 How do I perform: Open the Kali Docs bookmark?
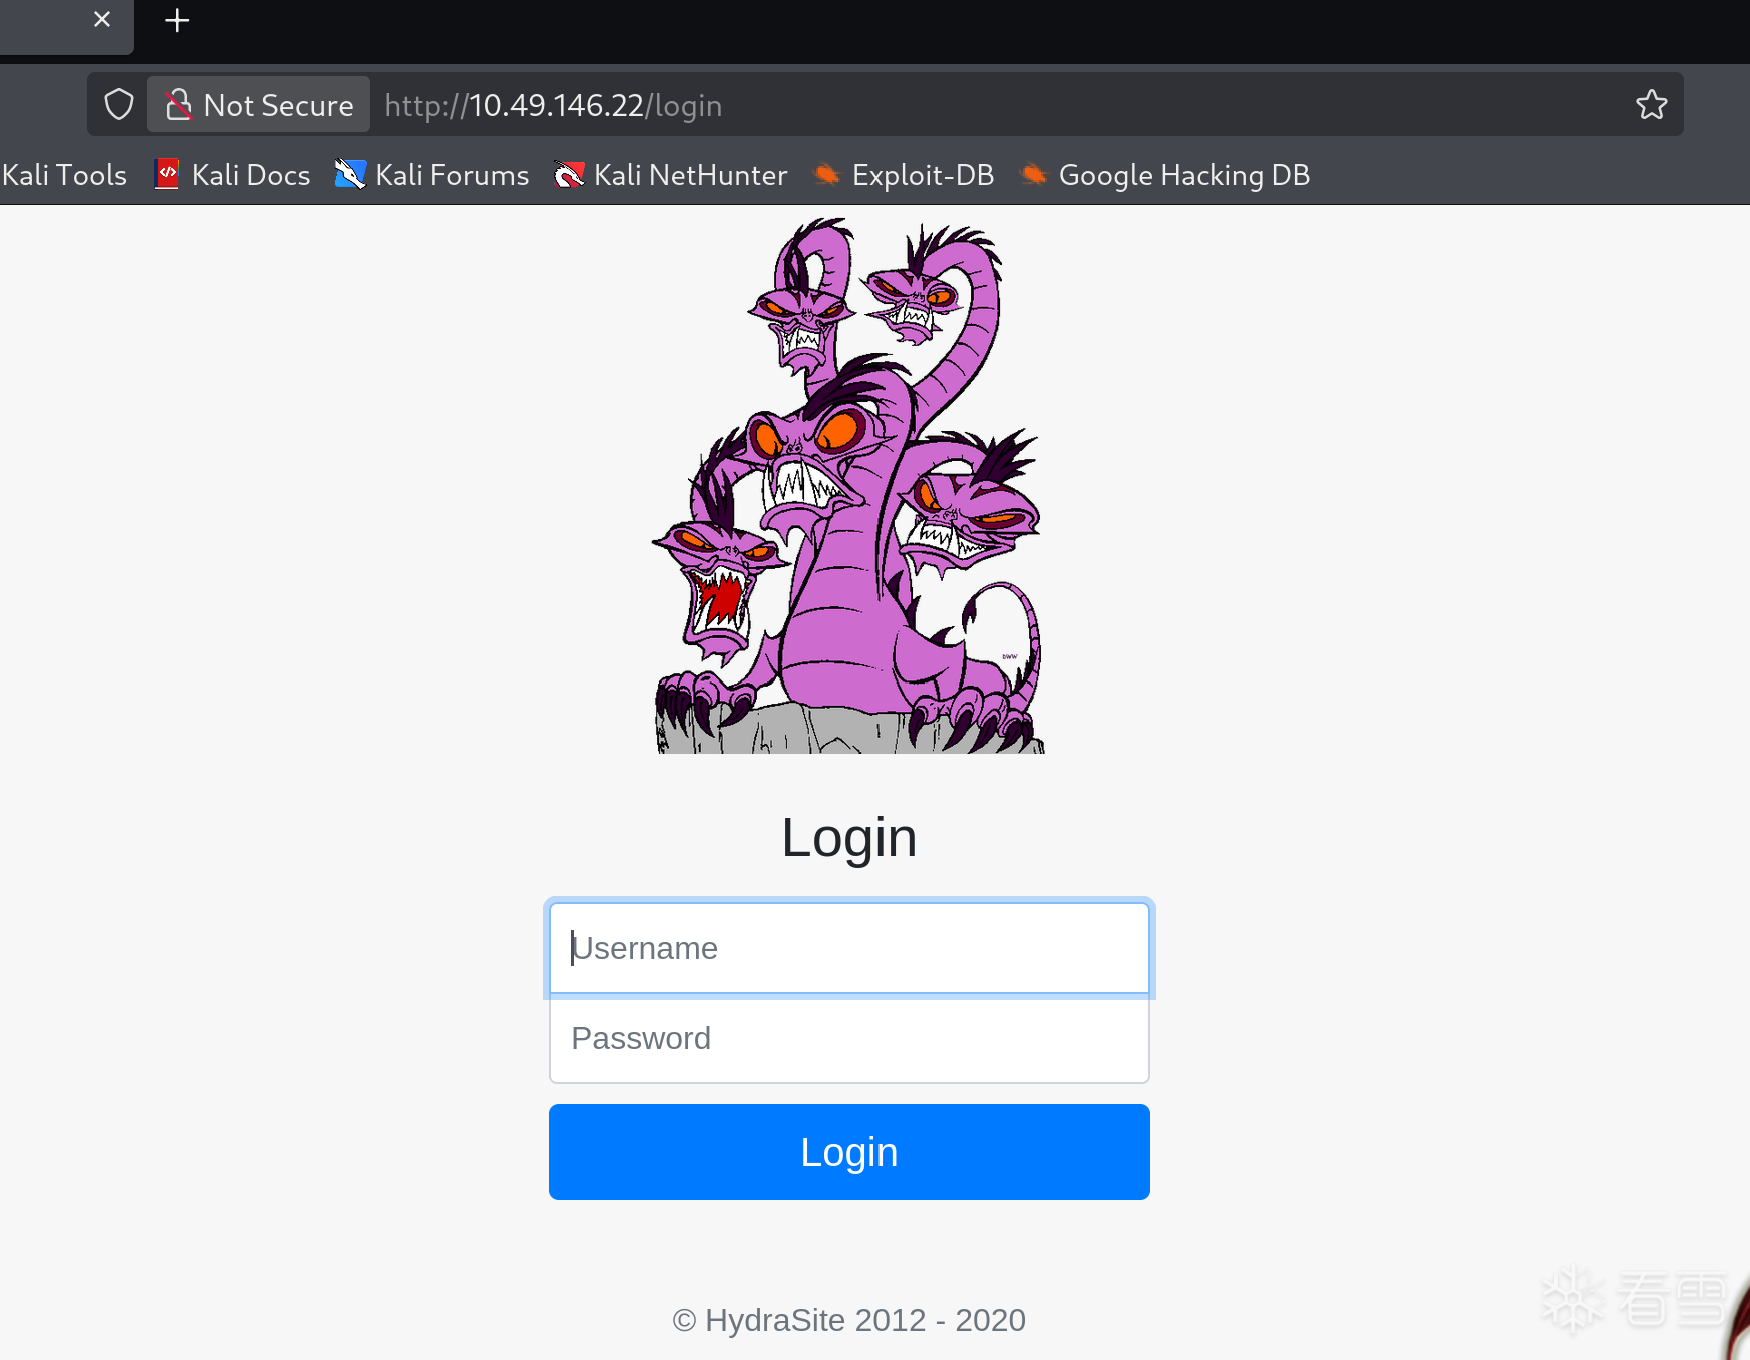pos(233,175)
